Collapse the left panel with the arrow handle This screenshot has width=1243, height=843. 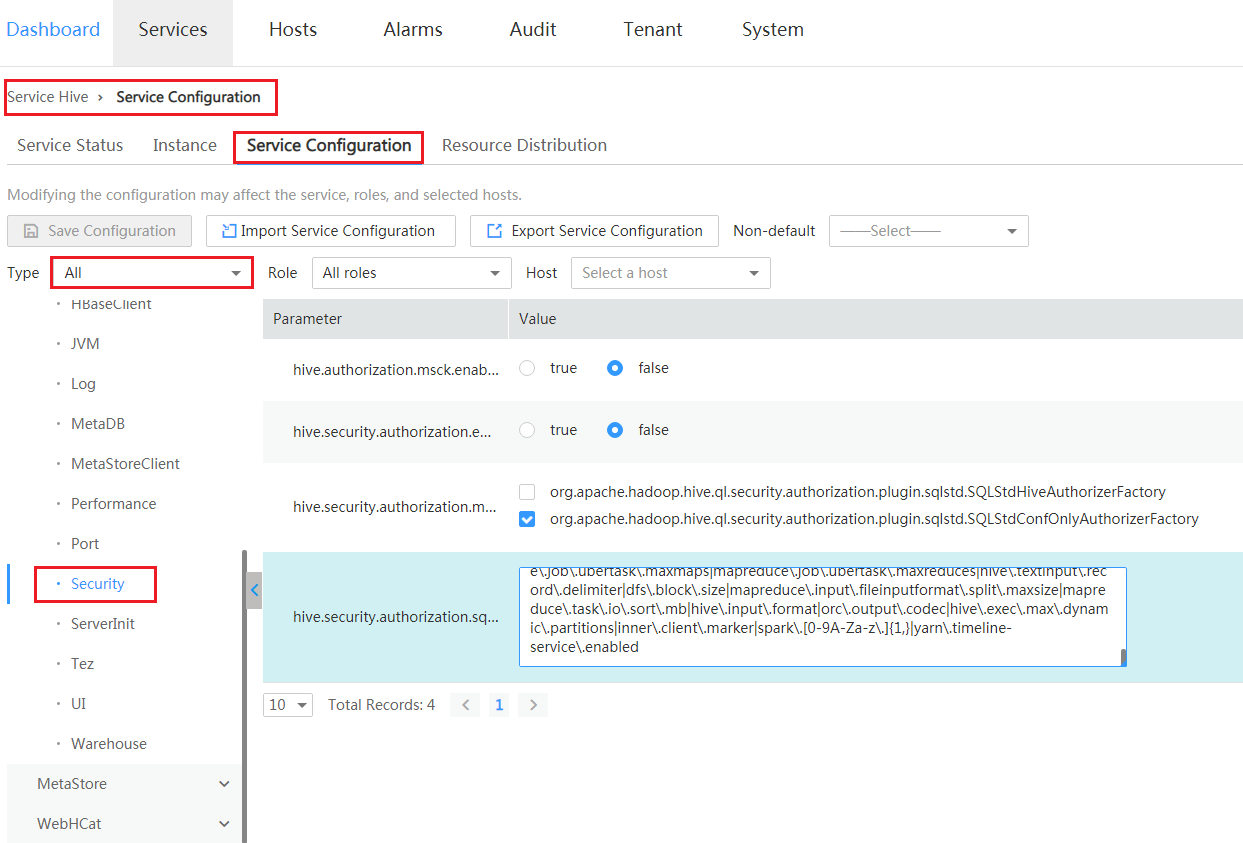pos(254,590)
